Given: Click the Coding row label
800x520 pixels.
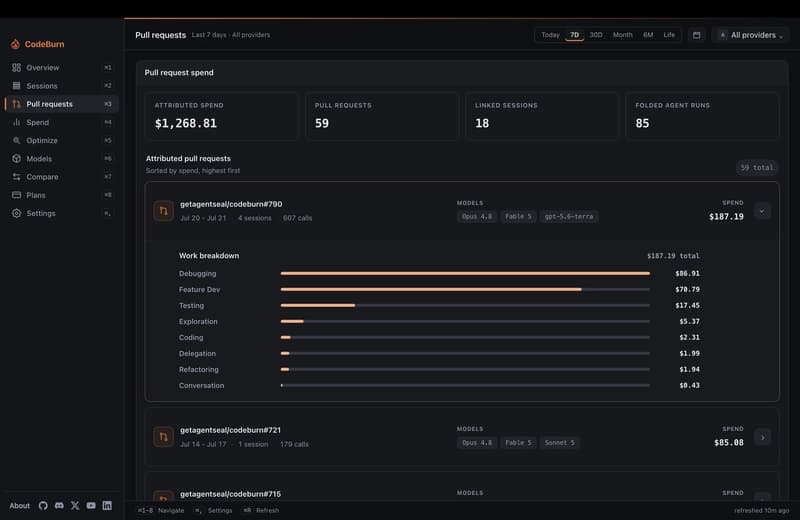Looking at the screenshot, I should 191,337.
